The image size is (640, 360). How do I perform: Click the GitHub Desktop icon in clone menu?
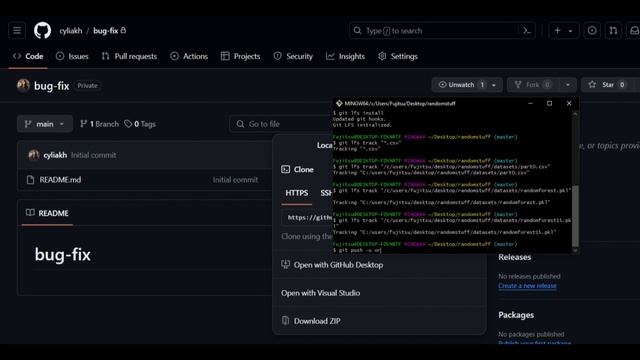tap(285, 264)
